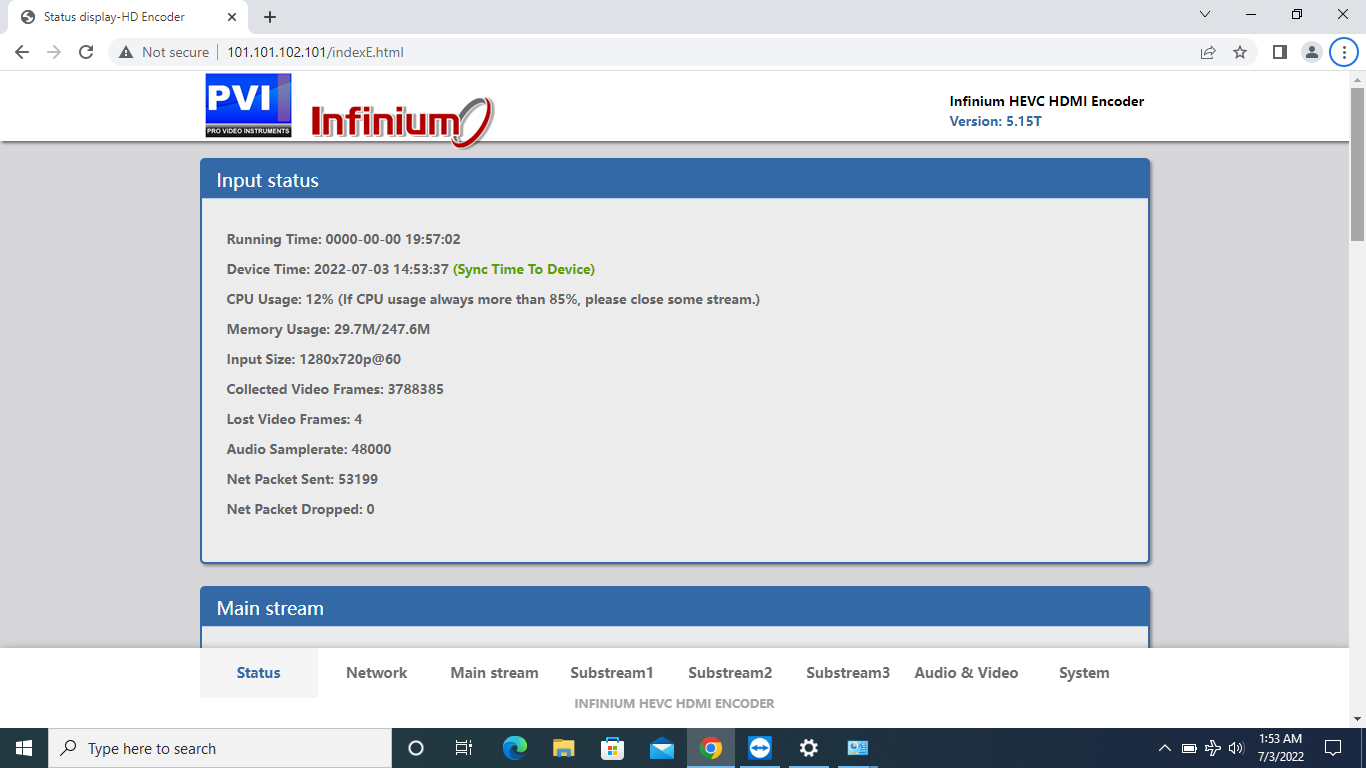The width and height of the screenshot is (1366, 768).
Task: Launch Microsoft Edge from taskbar
Action: pos(515,748)
